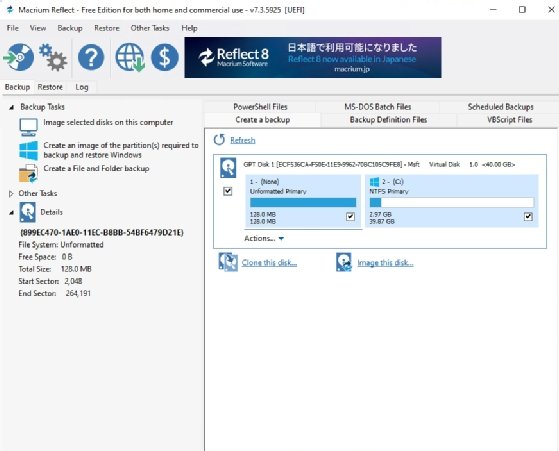
Task: Click the Windows flag icon on partition C:
Action: point(374,182)
